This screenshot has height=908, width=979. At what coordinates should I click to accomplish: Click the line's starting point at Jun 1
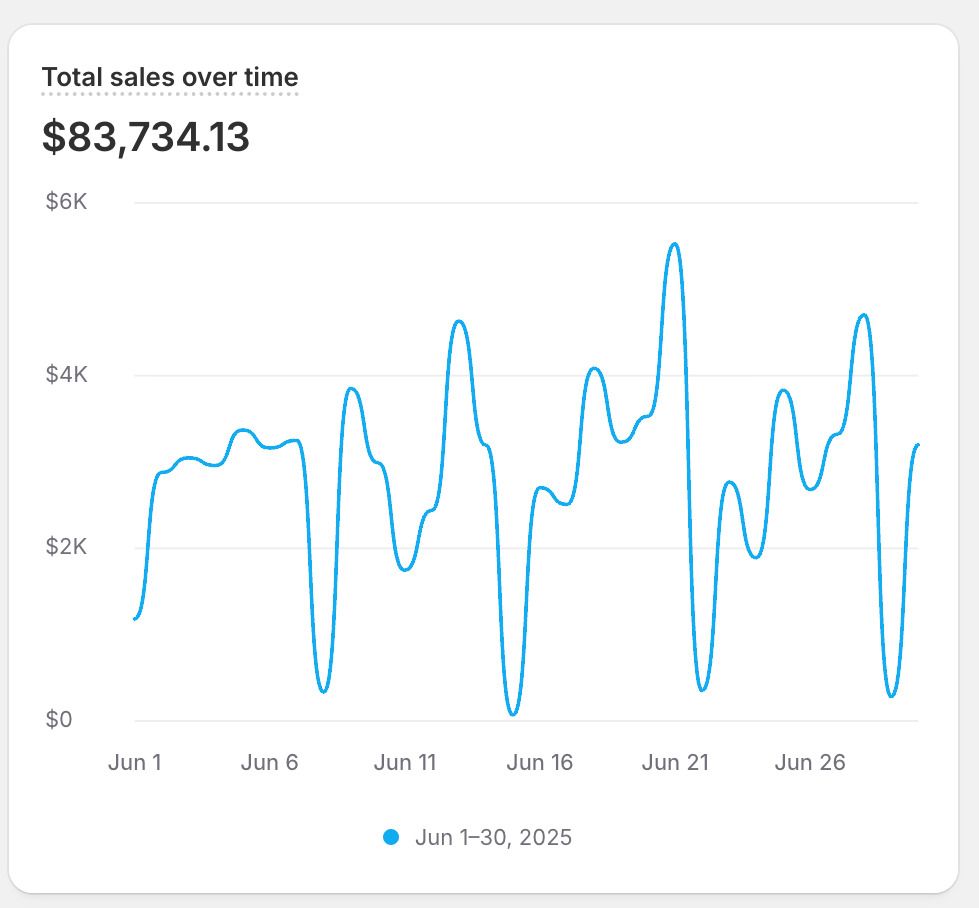pos(135,618)
